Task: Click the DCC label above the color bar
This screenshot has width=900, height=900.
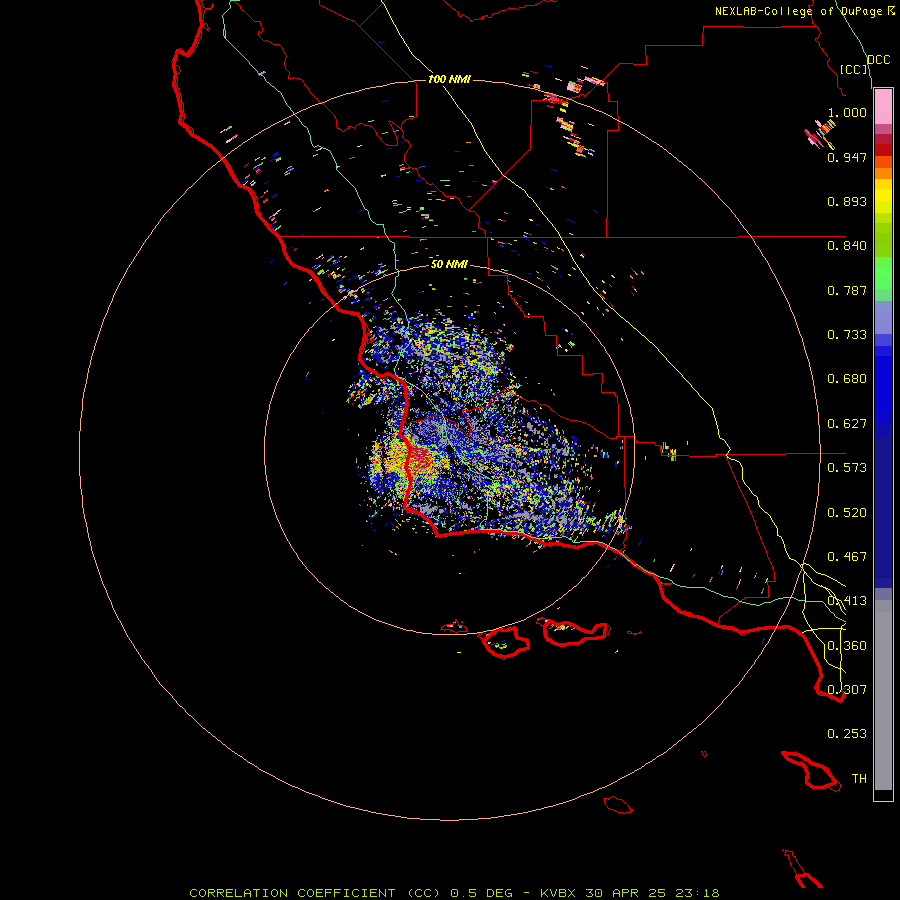Action: pos(879,60)
